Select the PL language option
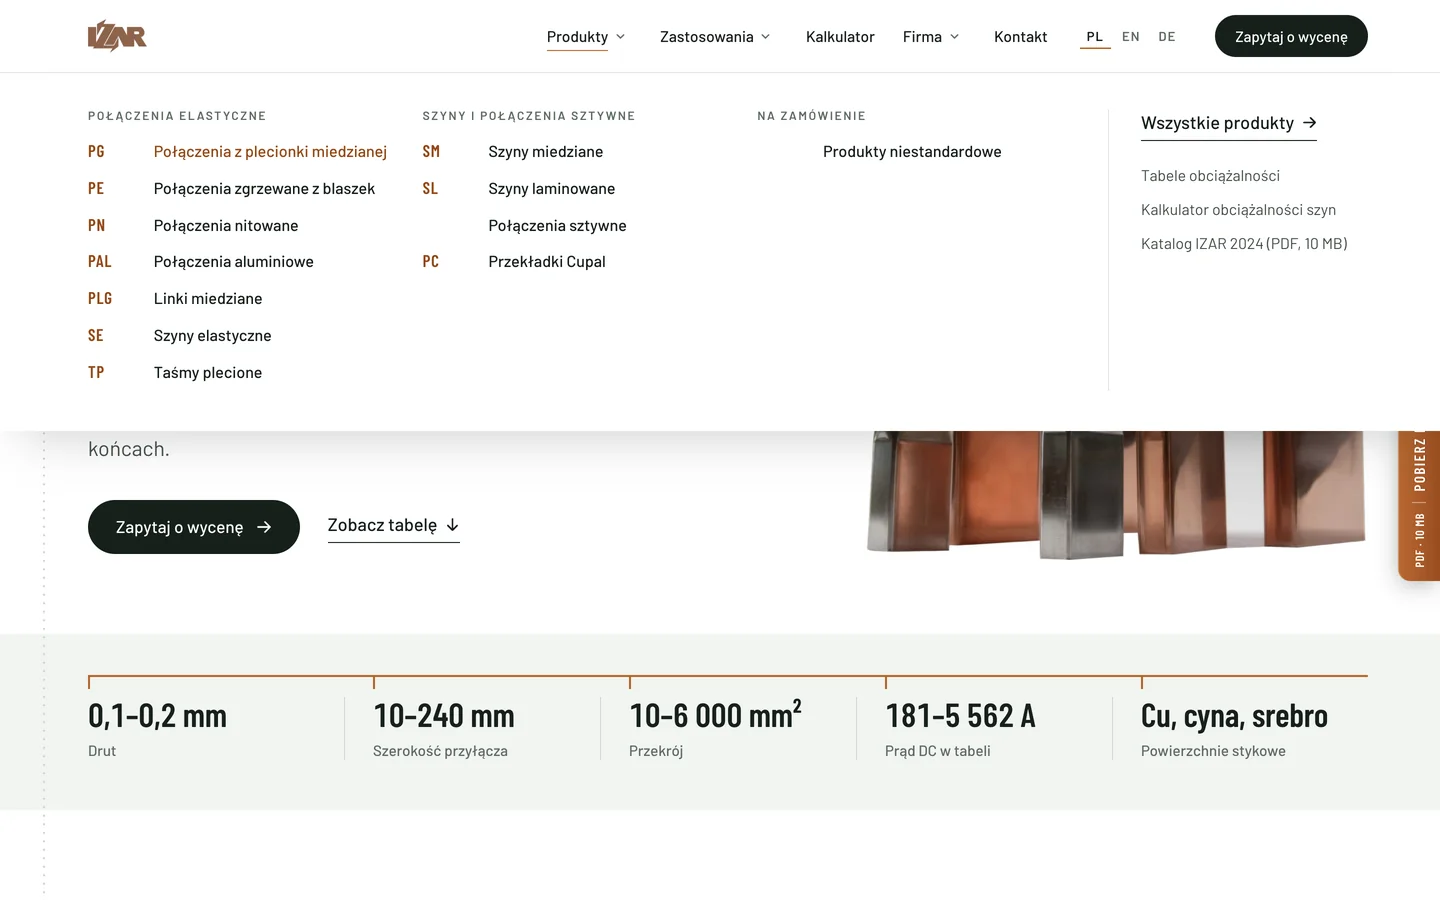Screen dimensions: 1440x900 pos(1095,37)
